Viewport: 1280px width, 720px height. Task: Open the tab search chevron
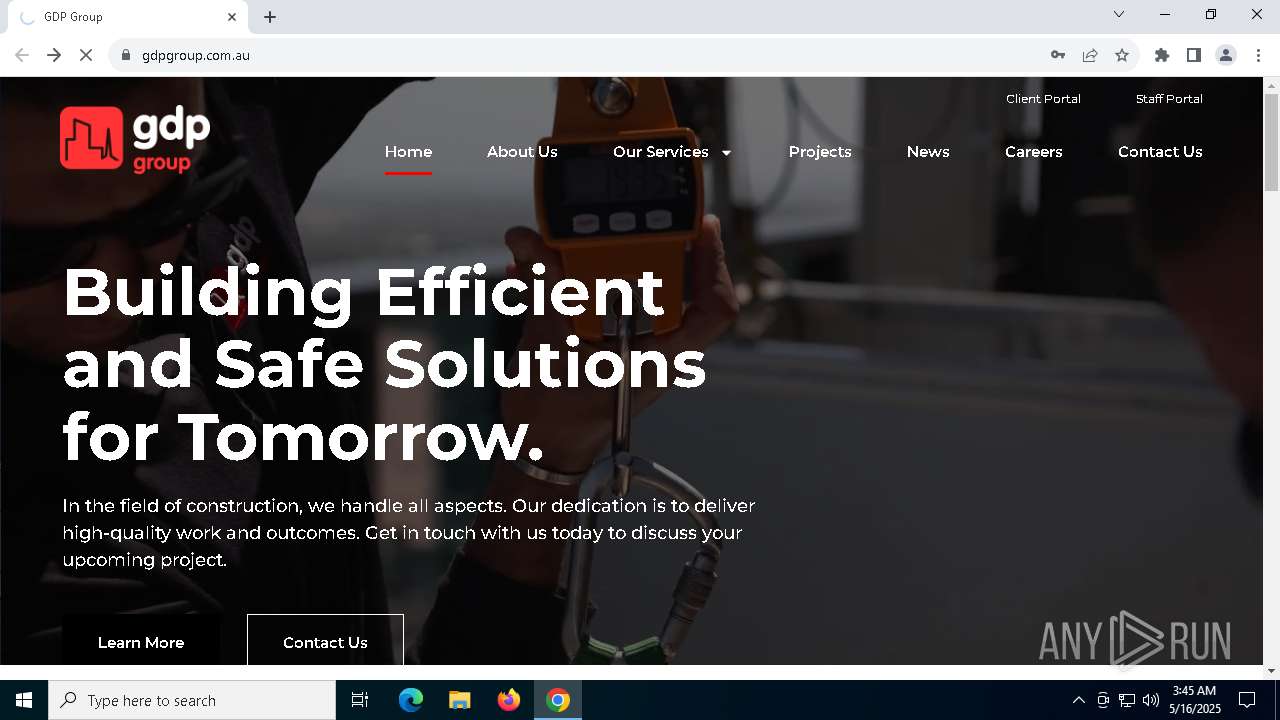1119,14
